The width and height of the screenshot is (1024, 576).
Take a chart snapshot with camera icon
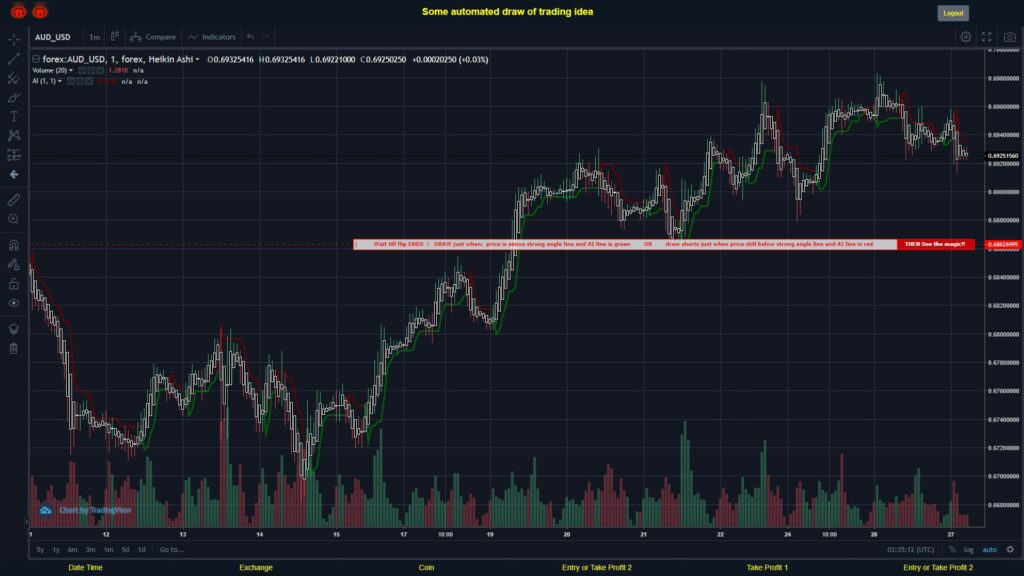(x=1010, y=37)
